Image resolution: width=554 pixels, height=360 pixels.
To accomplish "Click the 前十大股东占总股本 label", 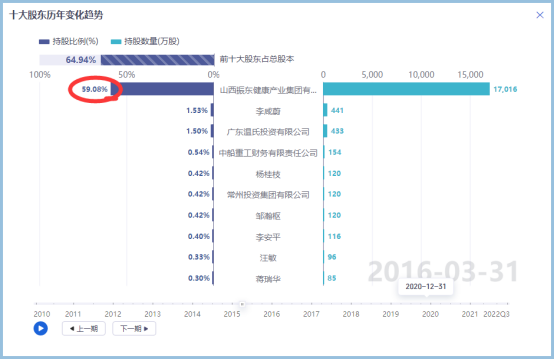I will (257, 59).
